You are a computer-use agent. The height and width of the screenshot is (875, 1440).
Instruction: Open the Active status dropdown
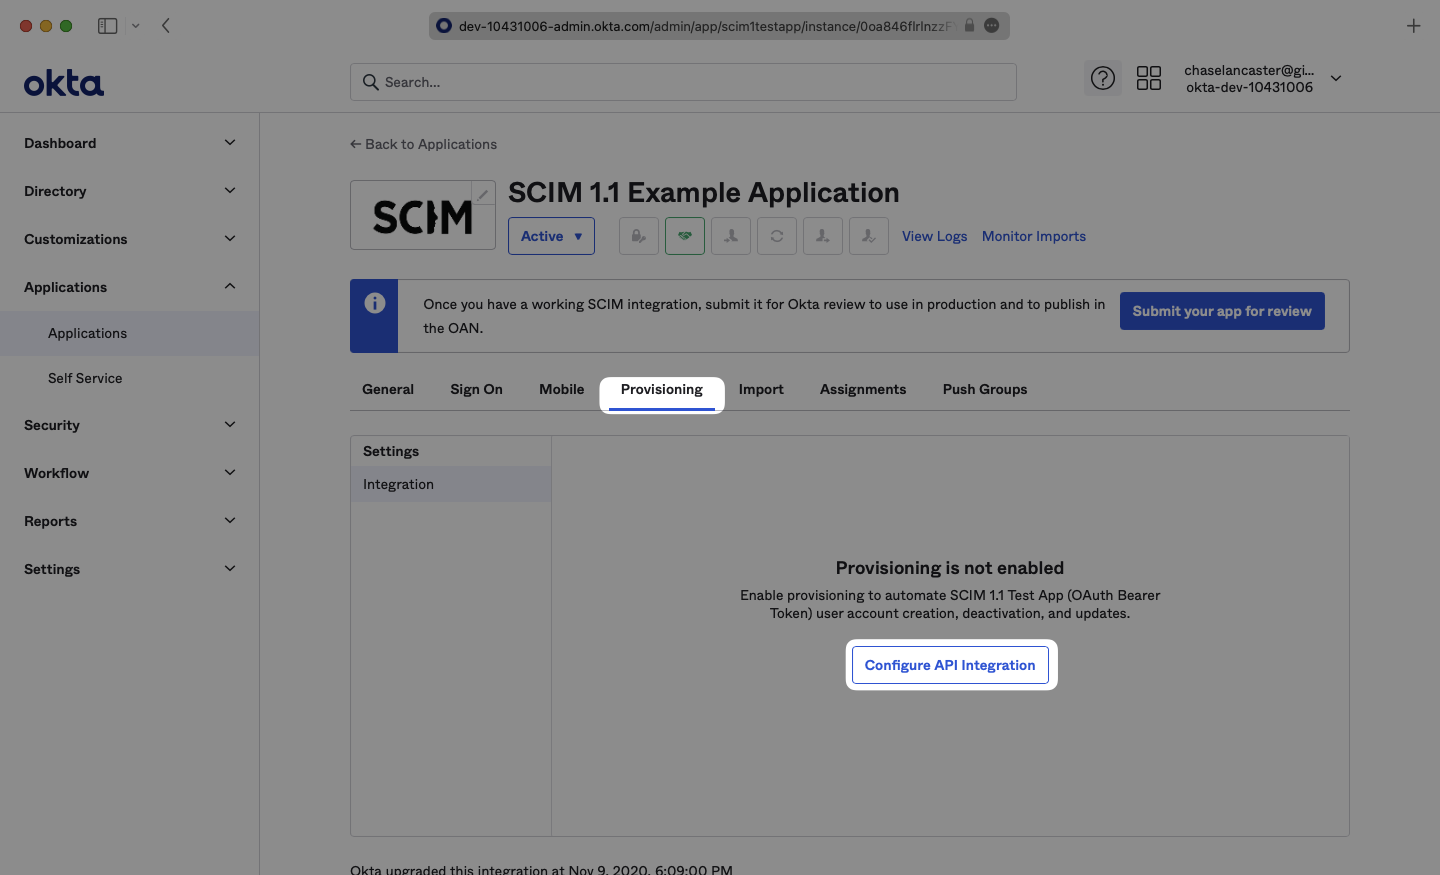click(551, 236)
